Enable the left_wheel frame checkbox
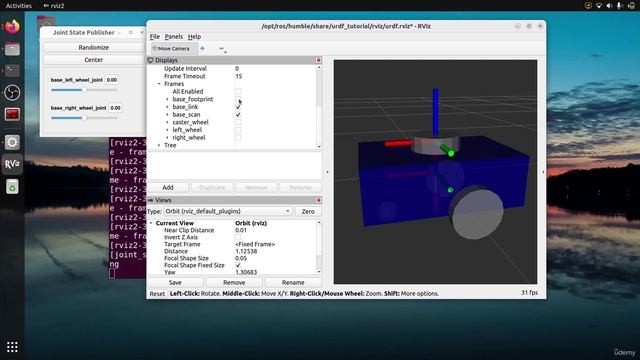 click(238, 130)
